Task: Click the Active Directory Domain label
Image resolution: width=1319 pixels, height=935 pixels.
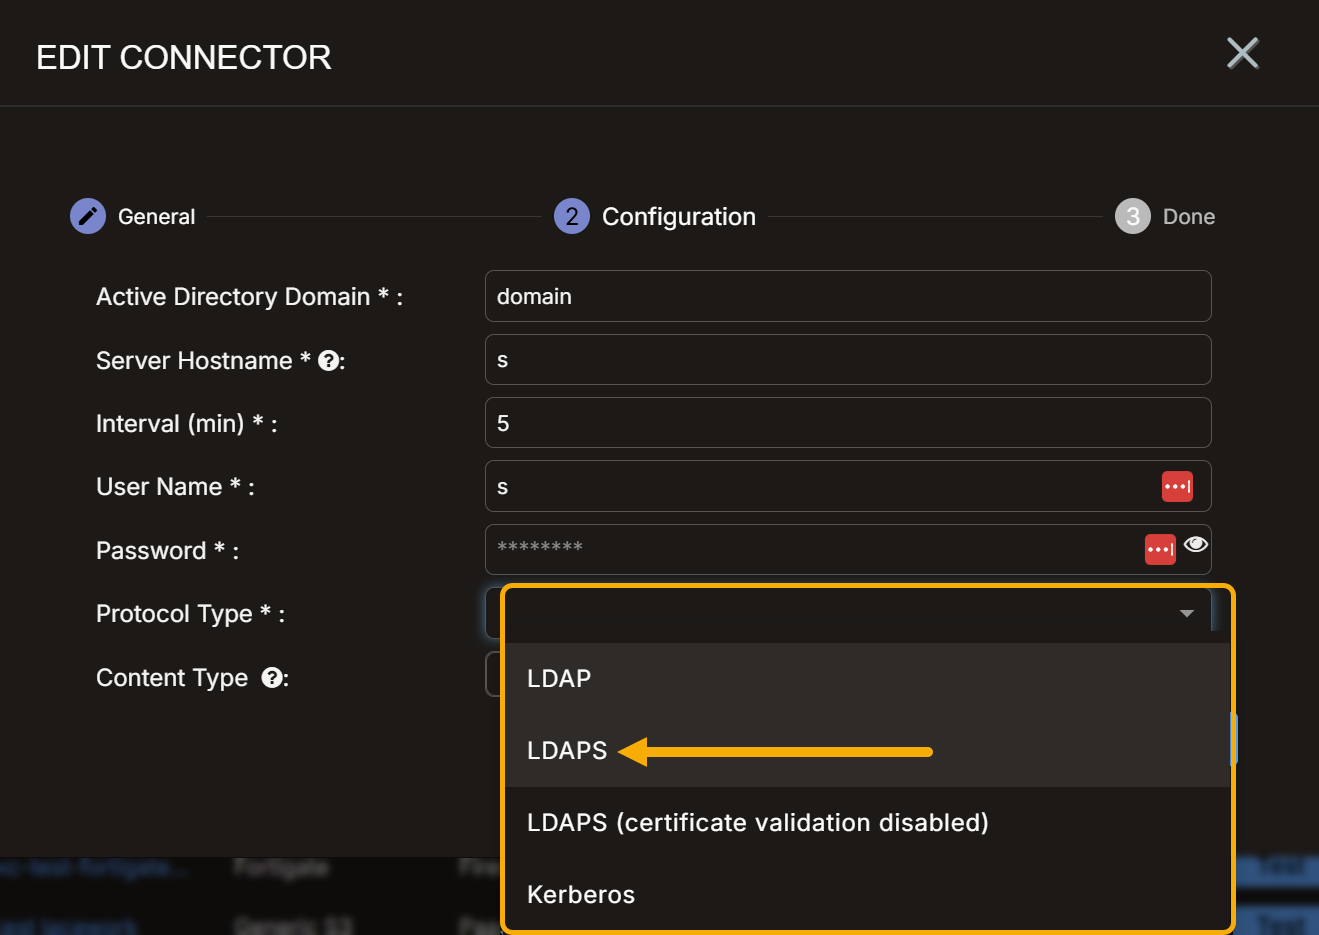Action: (249, 297)
